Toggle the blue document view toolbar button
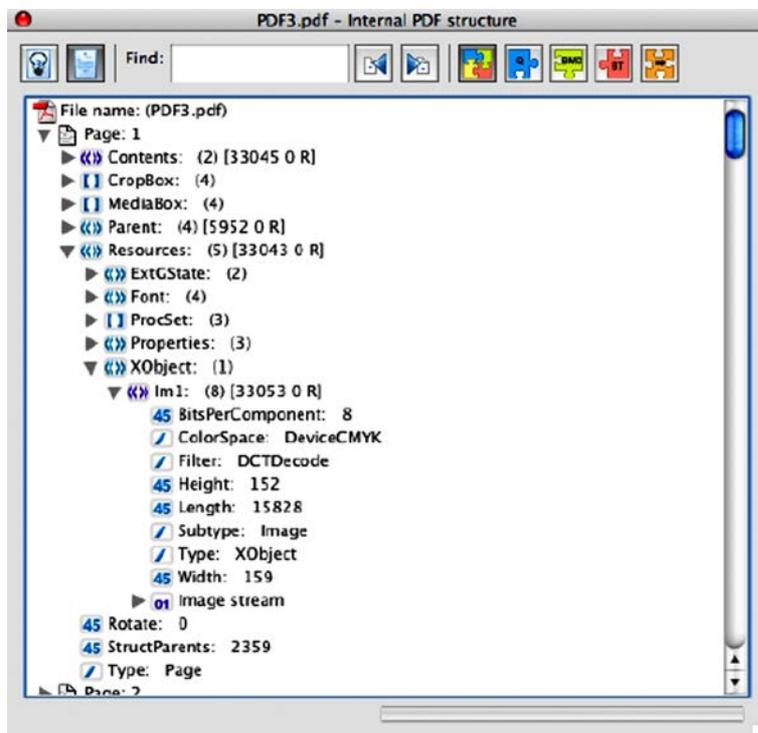 [86, 63]
